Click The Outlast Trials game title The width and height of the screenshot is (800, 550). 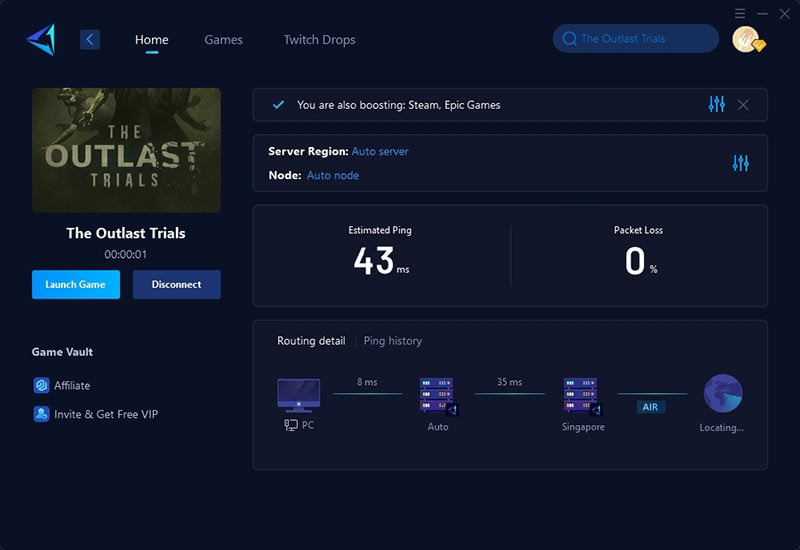126,233
